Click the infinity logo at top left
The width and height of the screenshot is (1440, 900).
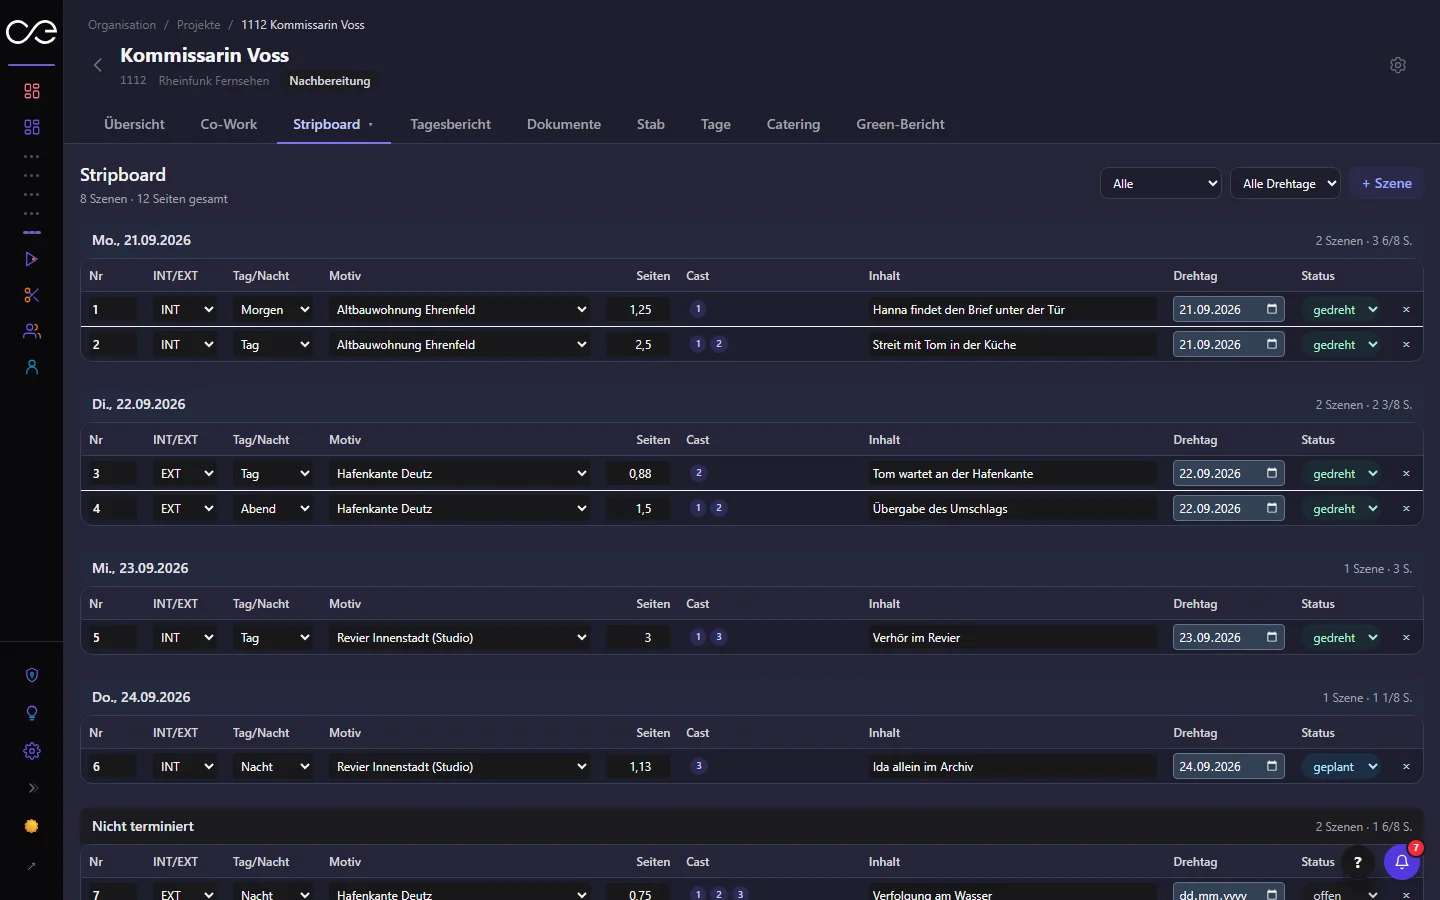(32, 32)
